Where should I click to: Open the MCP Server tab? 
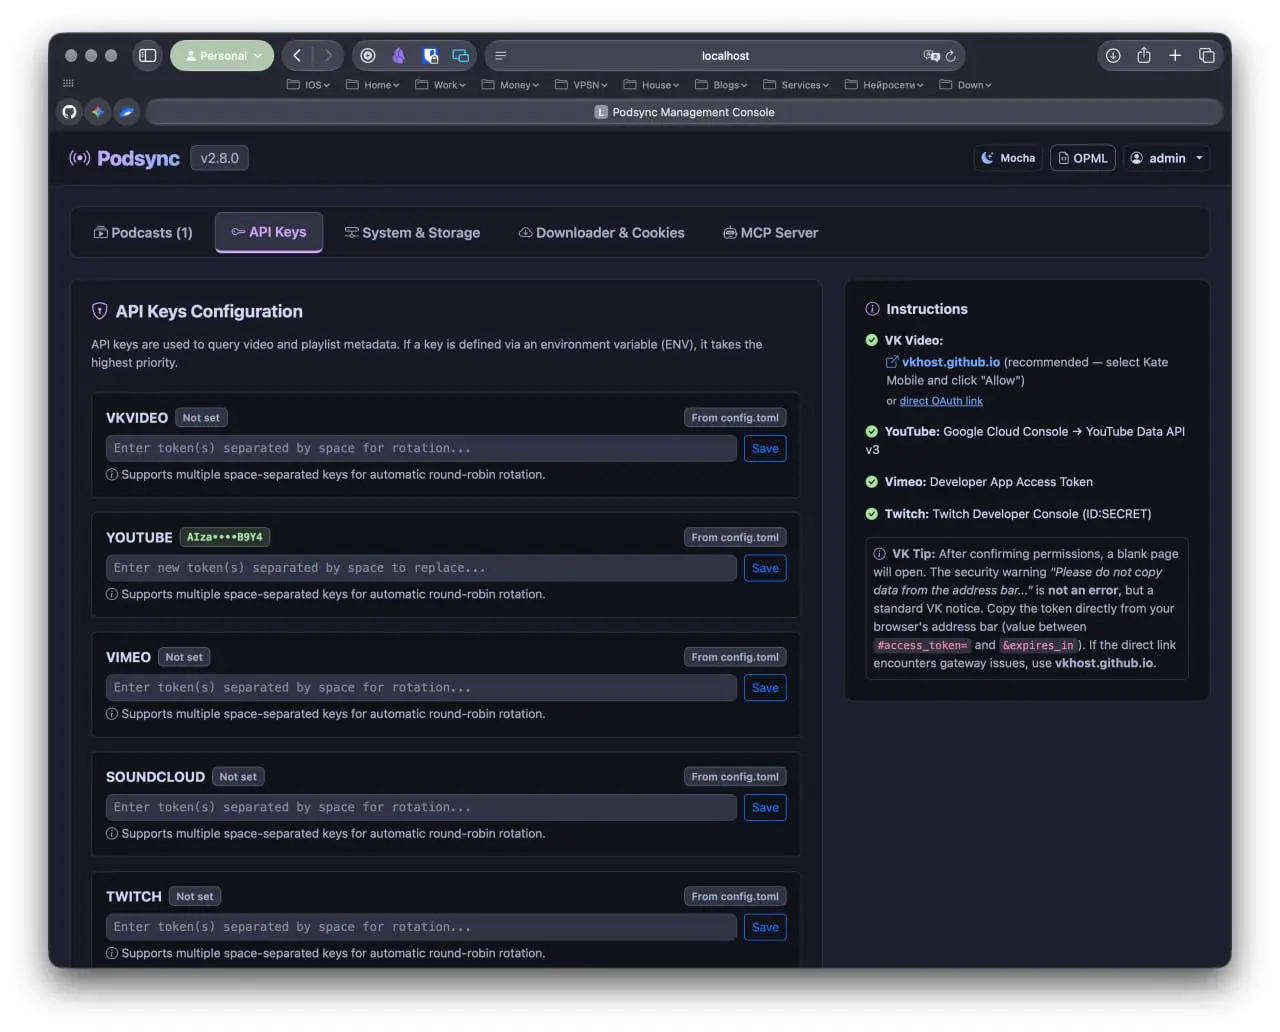pos(770,233)
